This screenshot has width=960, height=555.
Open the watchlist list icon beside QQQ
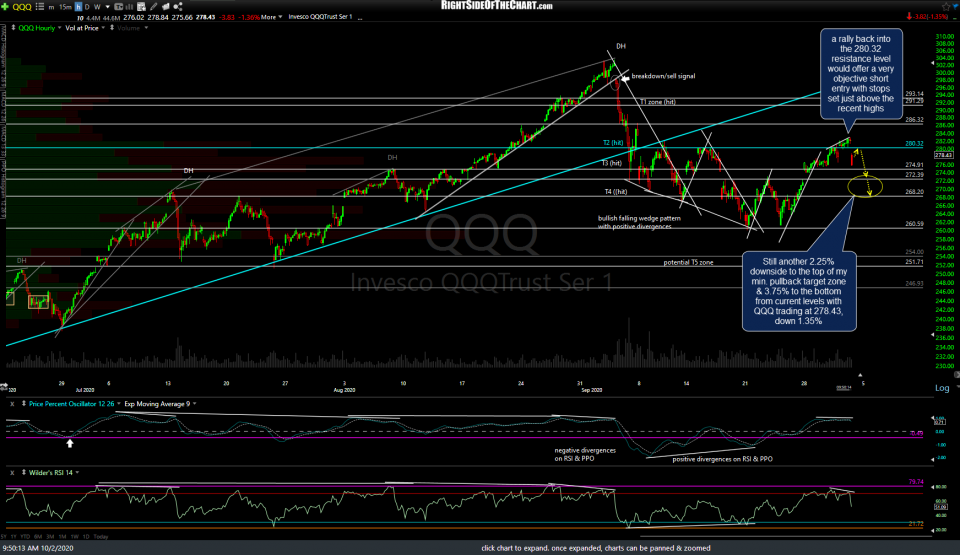tap(40, 7)
